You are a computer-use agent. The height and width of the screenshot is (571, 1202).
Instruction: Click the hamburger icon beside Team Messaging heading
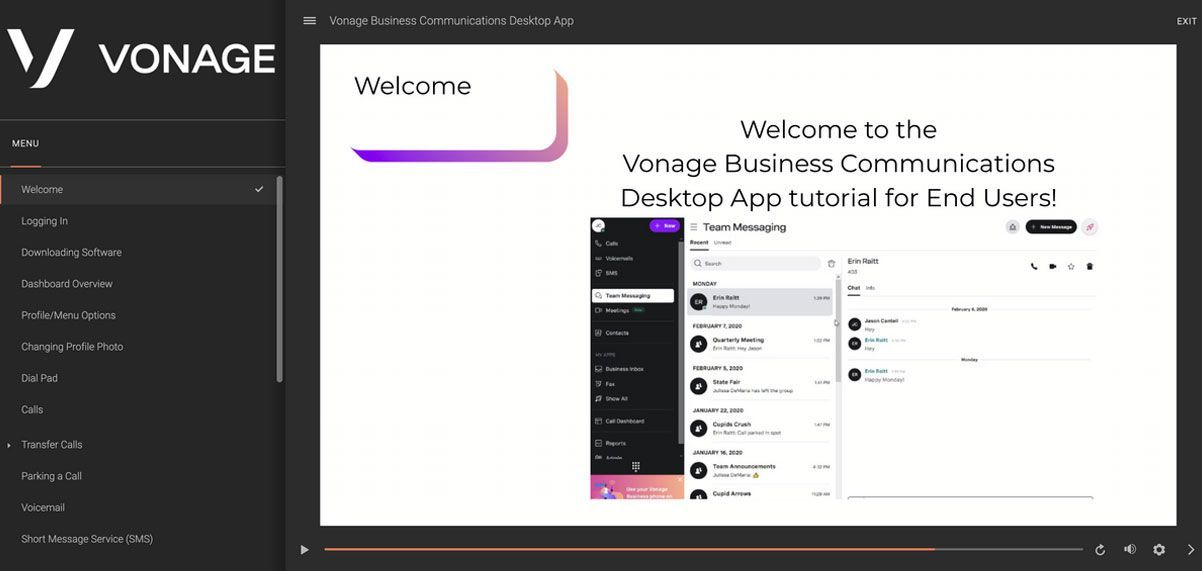693,227
